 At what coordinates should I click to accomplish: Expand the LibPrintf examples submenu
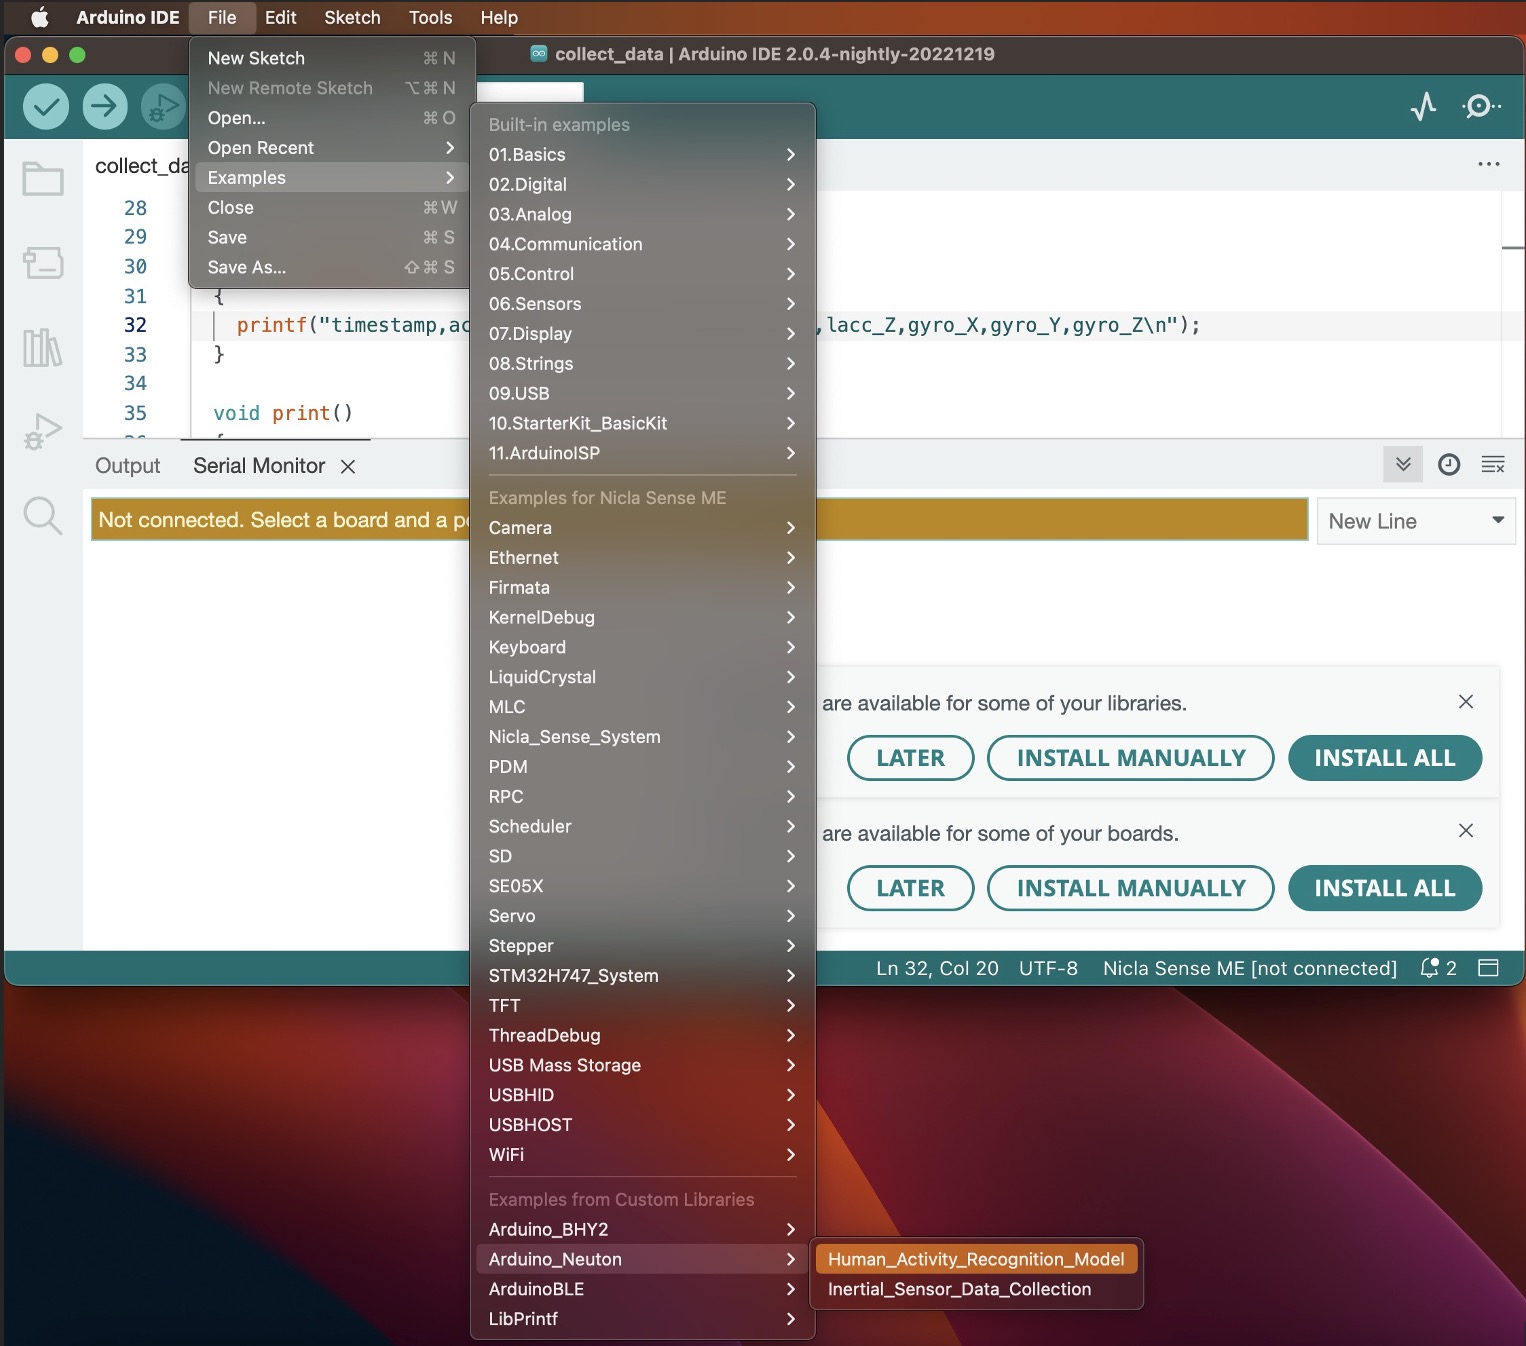642,1319
